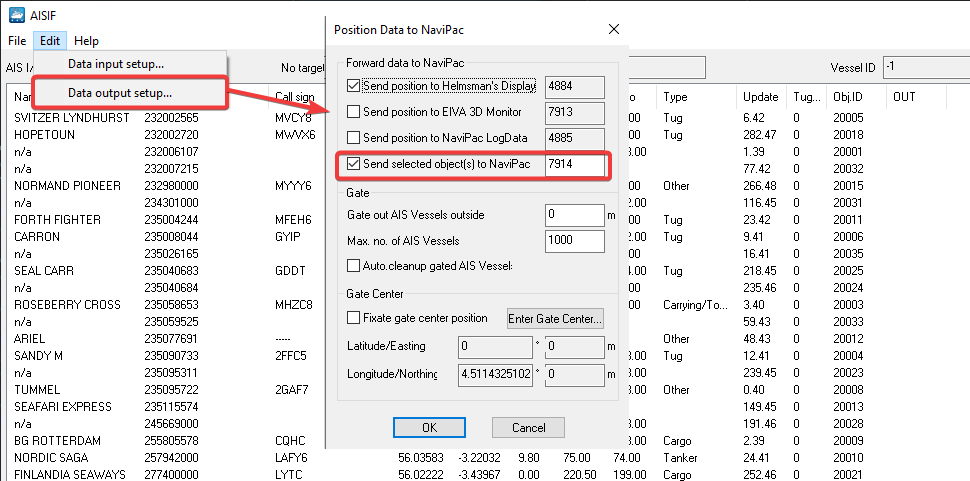Image resolution: width=970 pixels, height=481 pixels.
Task: Click call sign 2GAF7
Action: point(291,390)
